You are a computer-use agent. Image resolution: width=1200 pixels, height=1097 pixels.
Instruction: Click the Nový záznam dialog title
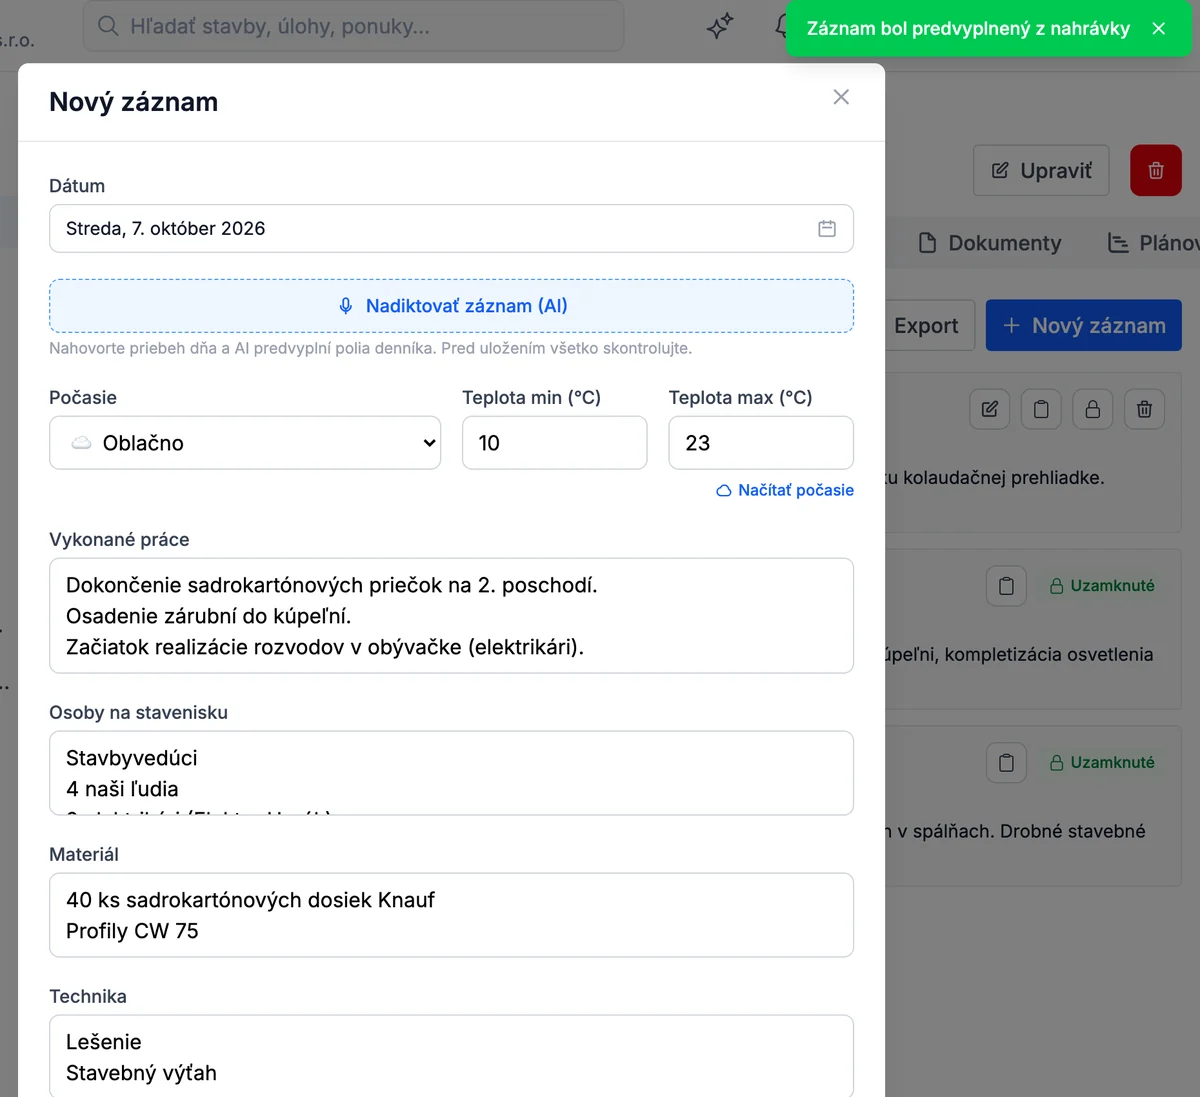coord(134,102)
